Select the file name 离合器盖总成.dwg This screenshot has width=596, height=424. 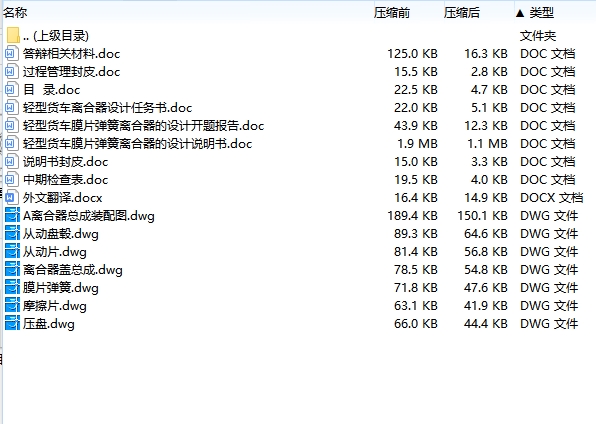click(73, 270)
